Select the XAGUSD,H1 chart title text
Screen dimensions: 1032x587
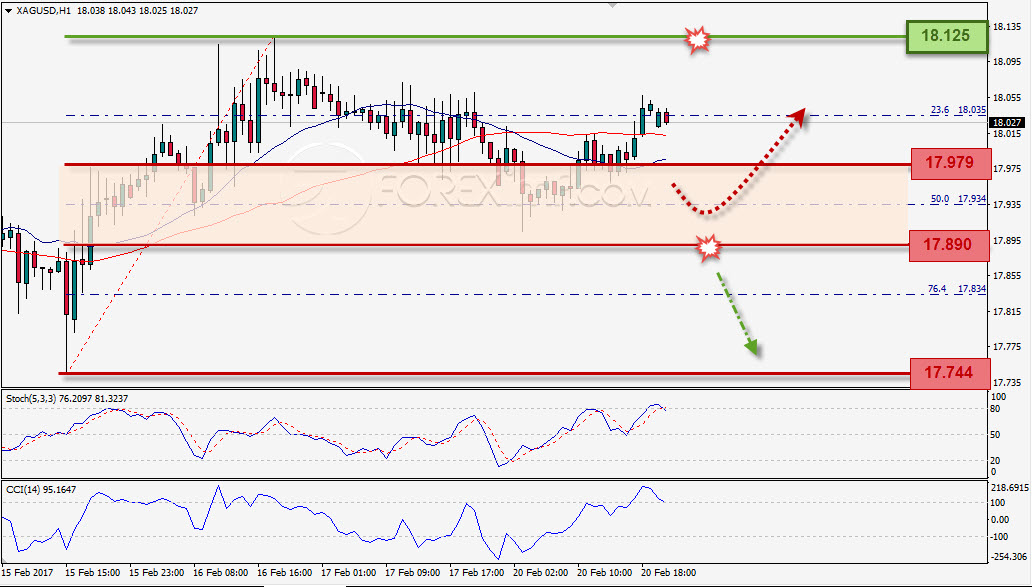pos(43,11)
